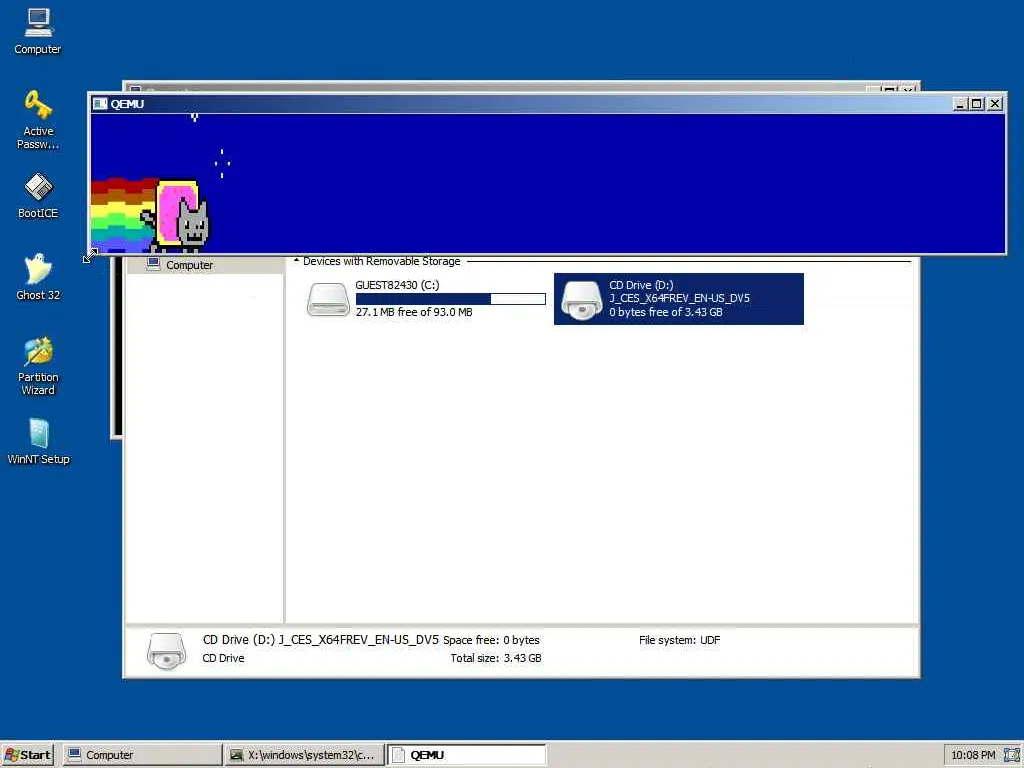Collapse Devices with Removable Storage group

[x=296, y=261]
